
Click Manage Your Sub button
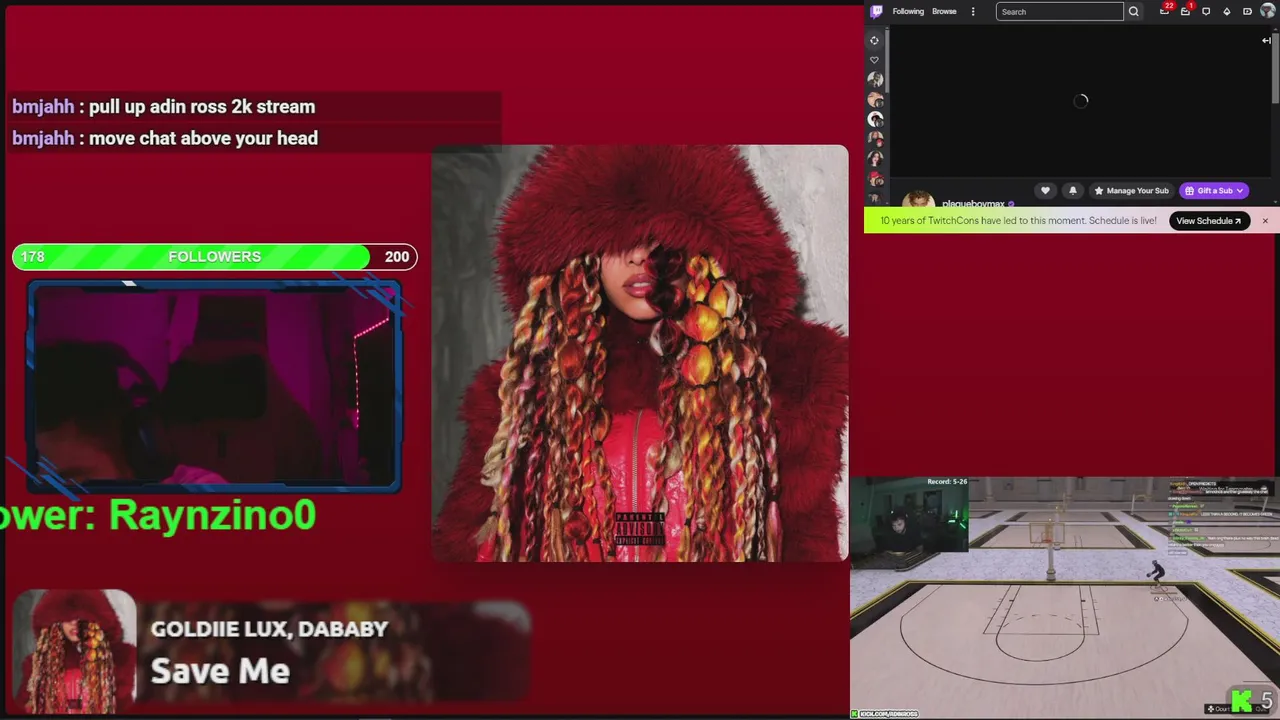click(x=1131, y=190)
